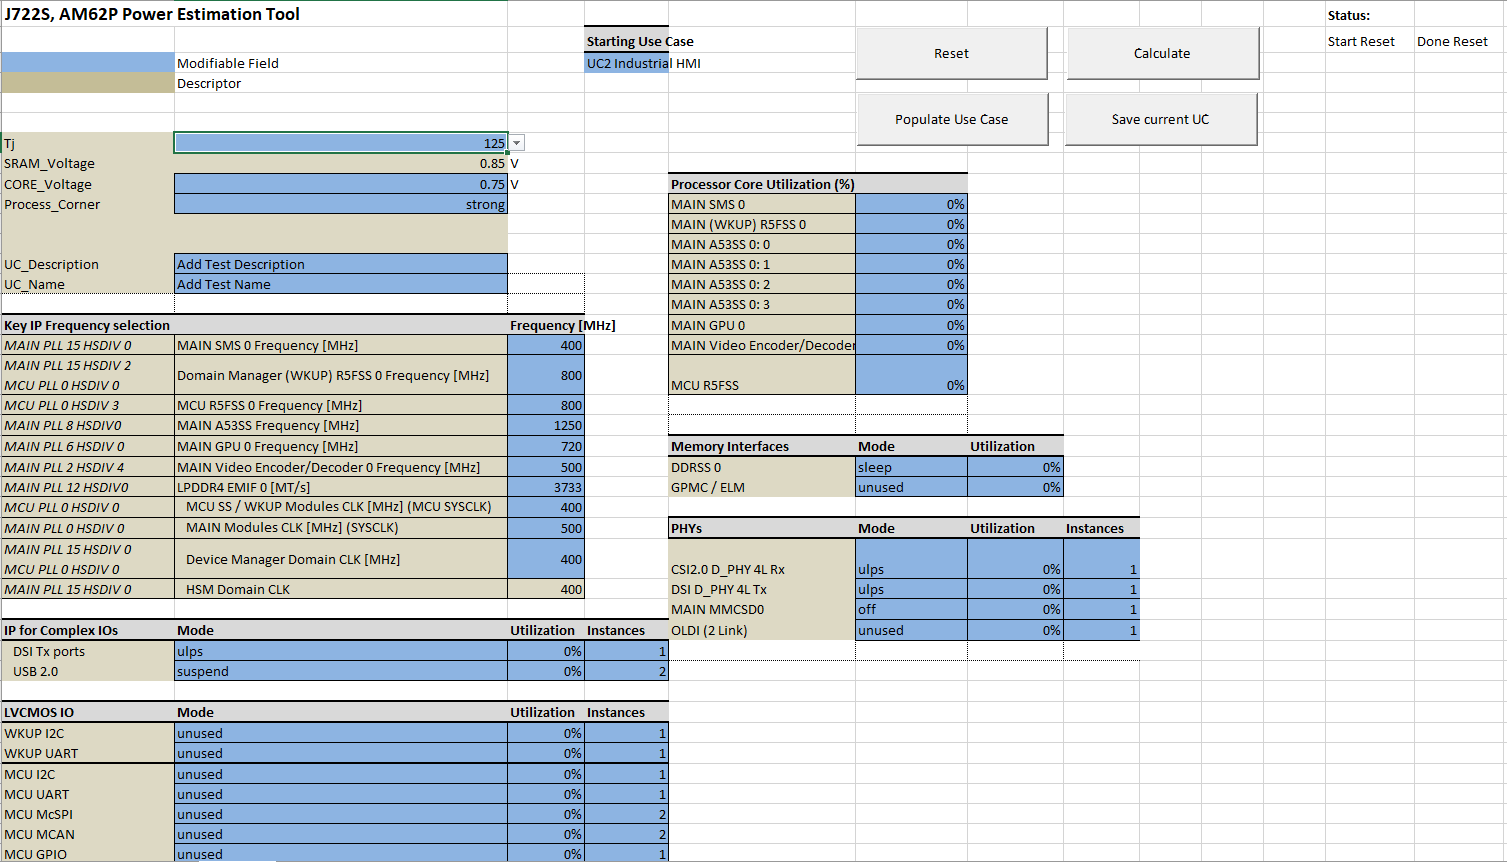The width and height of the screenshot is (1507, 862).
Task: Click the Memory Interfaces header
Action: [x=730, y=446]
